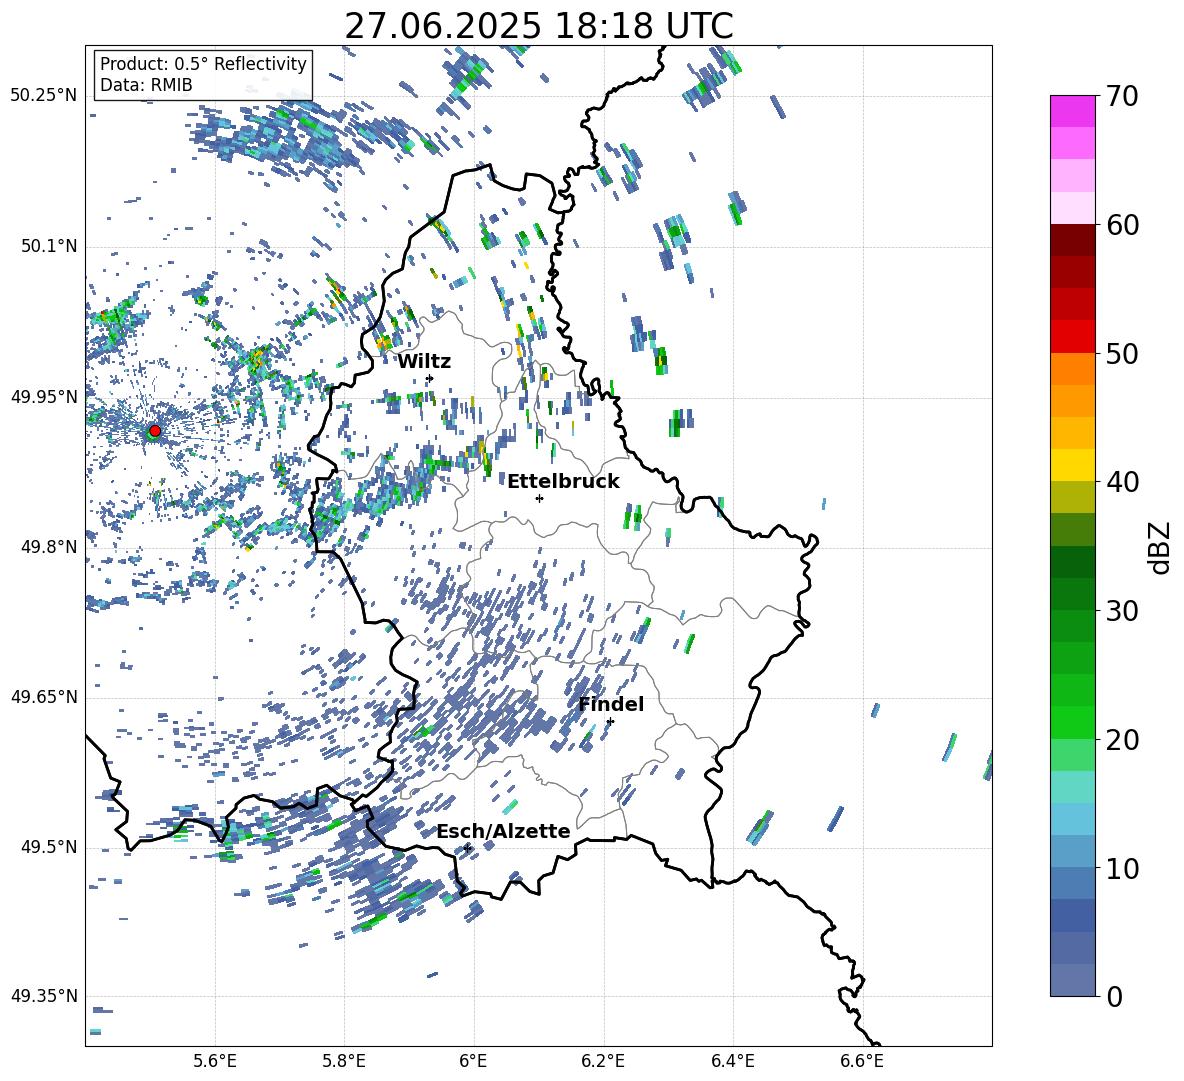Screen dimensions: 1184x1081
Task: Click the Wiltz city label
Action: pos(424,362)
